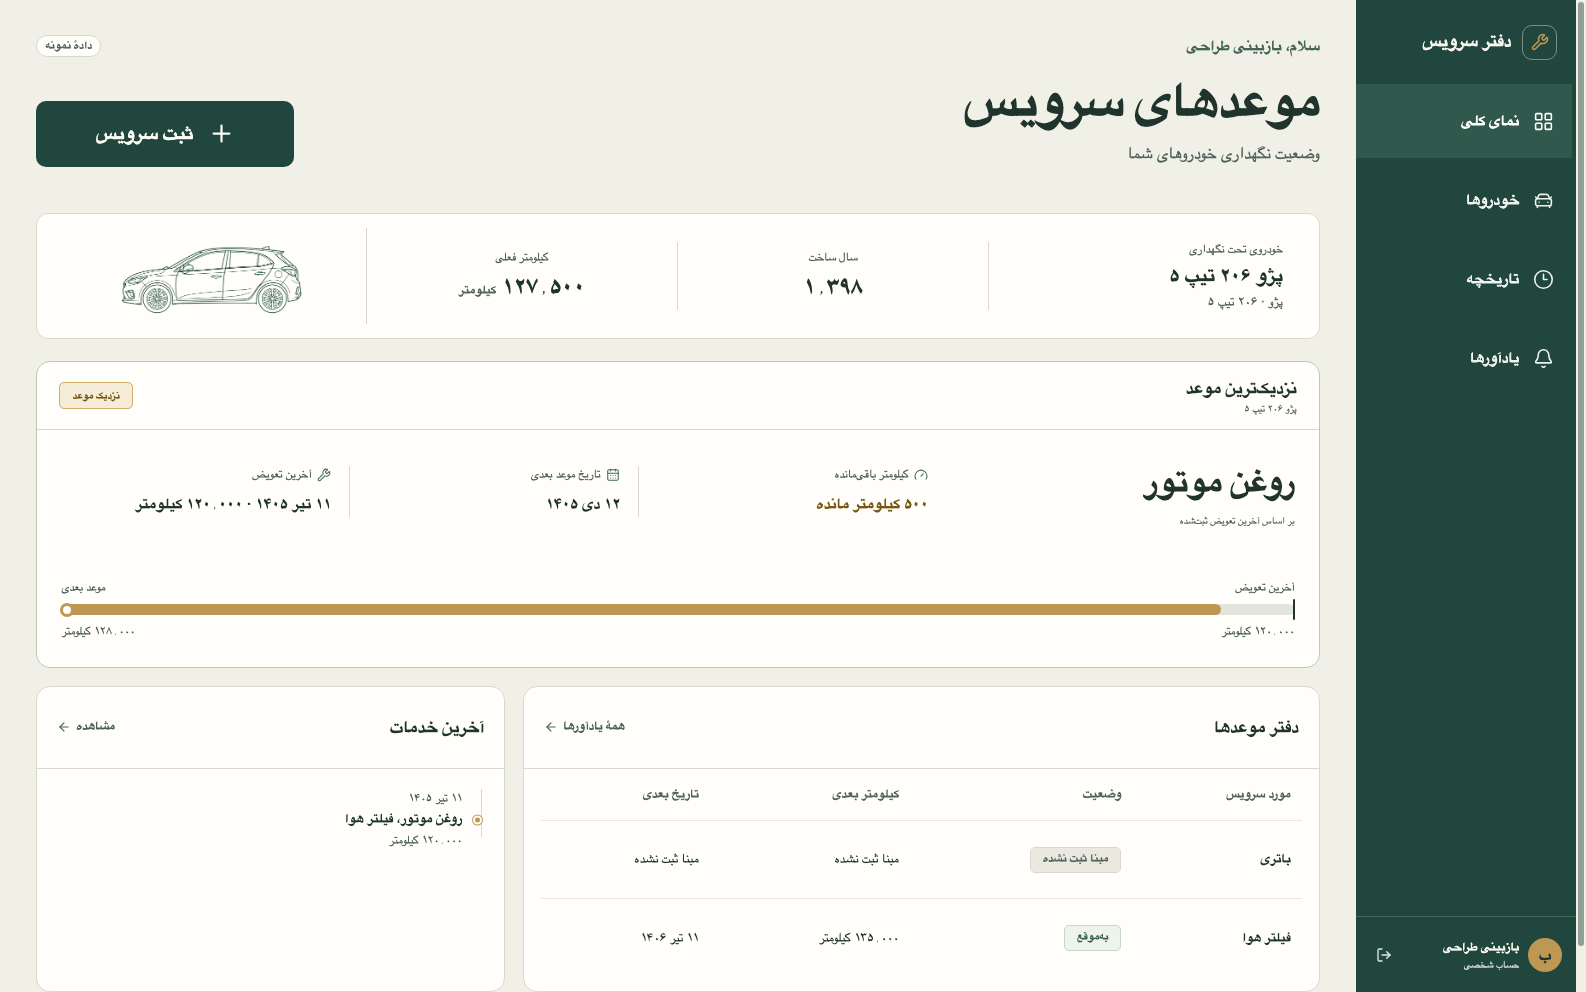
Task: Click the plus icon on the ثبت سرویس button
Action: pyautogui.click(x=222, y=134)
